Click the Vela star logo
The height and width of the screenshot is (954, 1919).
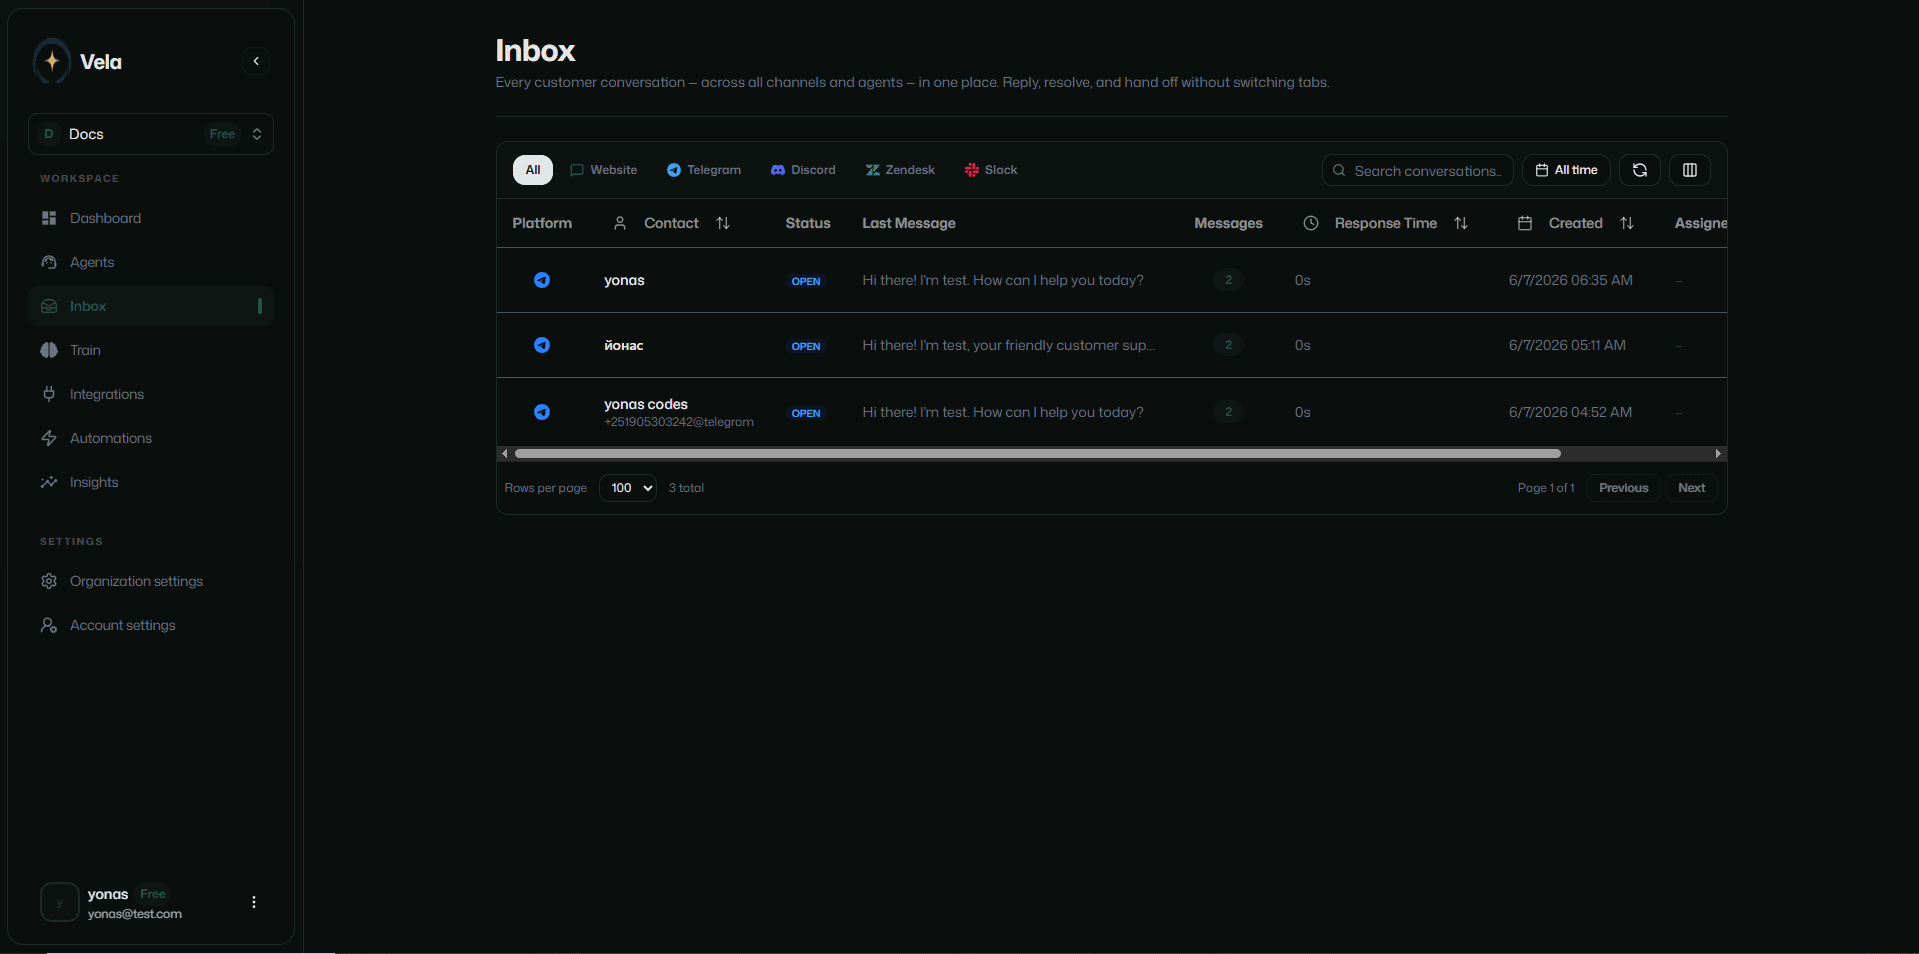click(52, 61)
